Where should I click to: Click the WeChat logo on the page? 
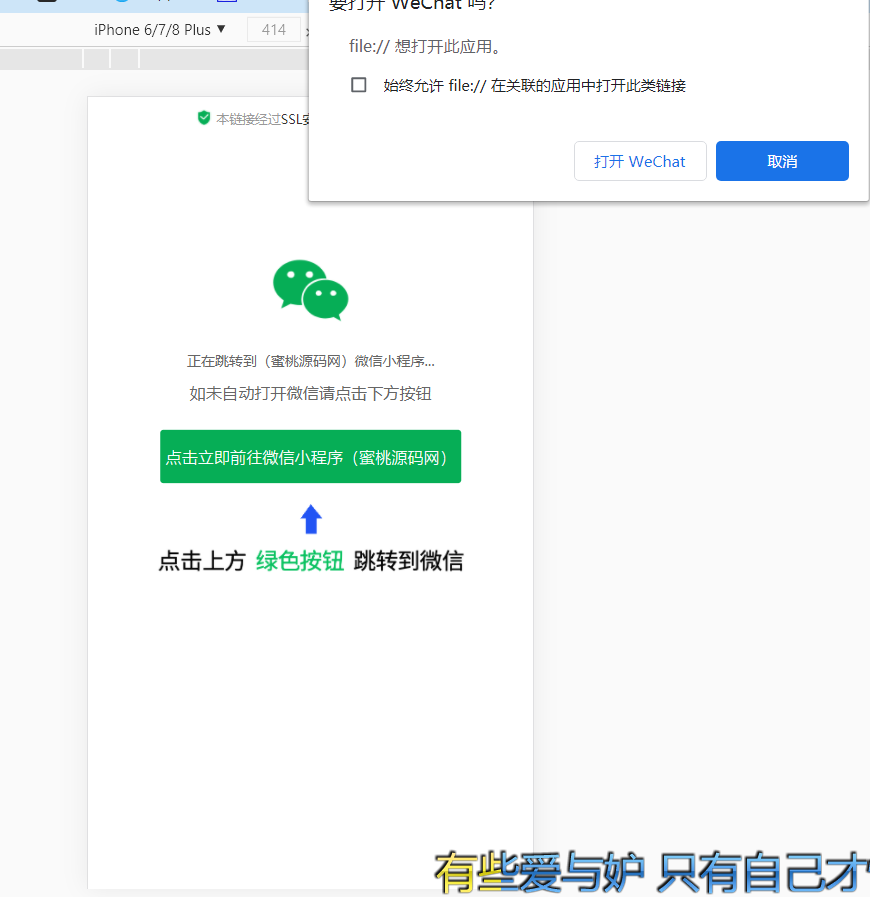coord(310,291)
